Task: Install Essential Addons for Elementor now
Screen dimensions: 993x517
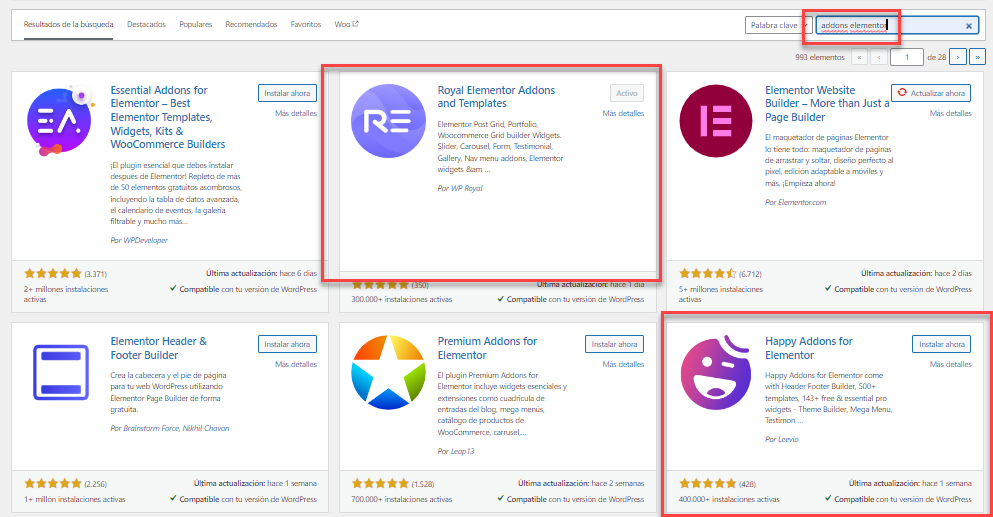Action: [x=287, y=93]
